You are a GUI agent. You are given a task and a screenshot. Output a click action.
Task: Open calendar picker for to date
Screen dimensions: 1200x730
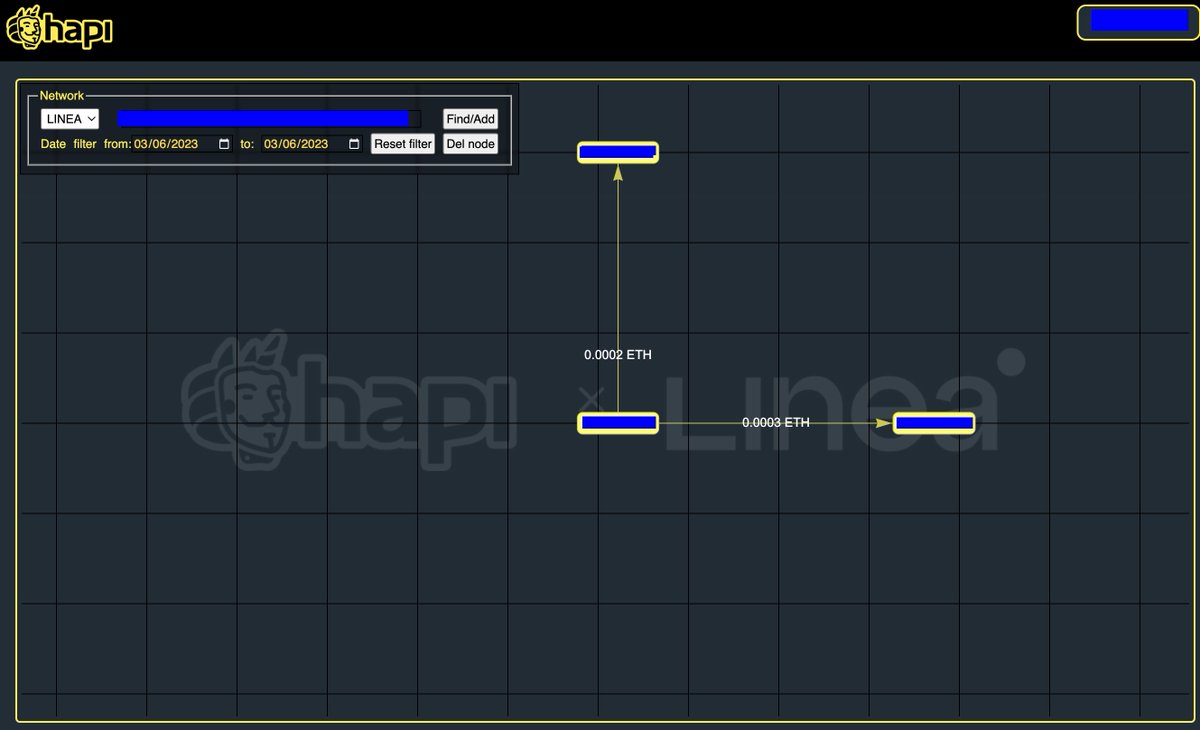[x=354, y=144]
